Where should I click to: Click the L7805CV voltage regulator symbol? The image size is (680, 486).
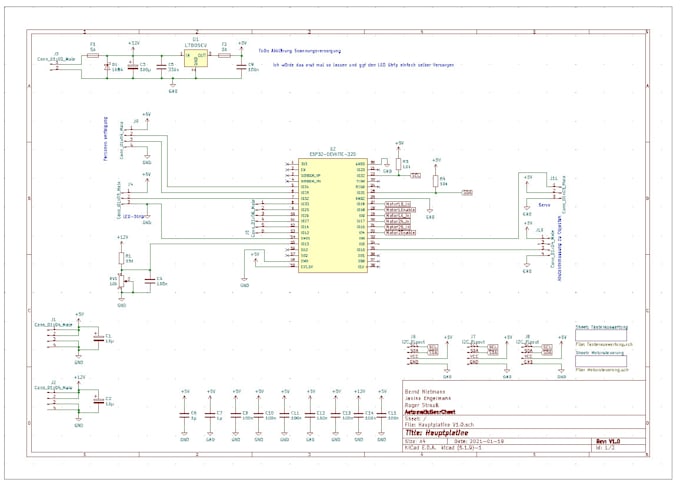click(x=196, y=58)
